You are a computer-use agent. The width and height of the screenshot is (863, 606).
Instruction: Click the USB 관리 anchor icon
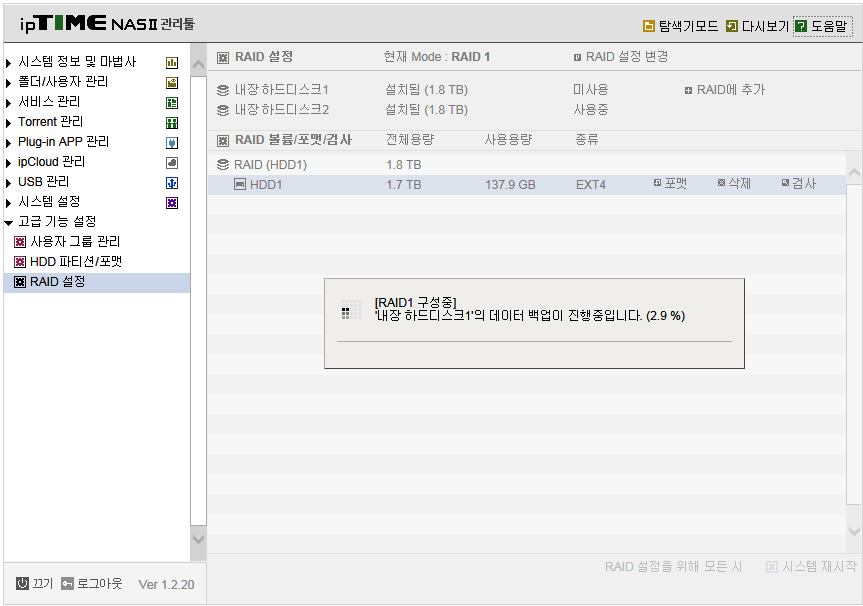coord(172,183)
